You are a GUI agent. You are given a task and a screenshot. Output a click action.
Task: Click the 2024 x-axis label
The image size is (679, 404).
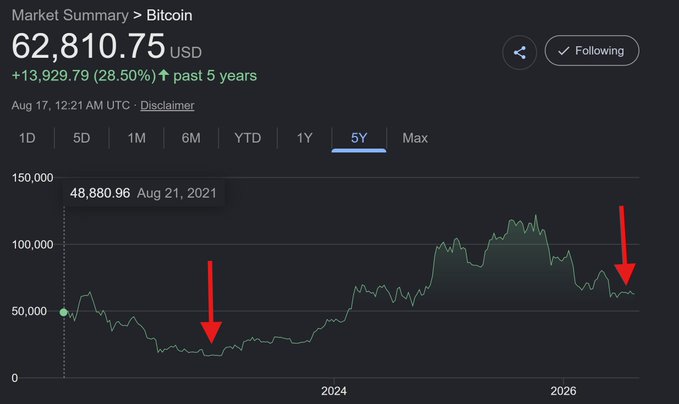(x=334, y=391)
